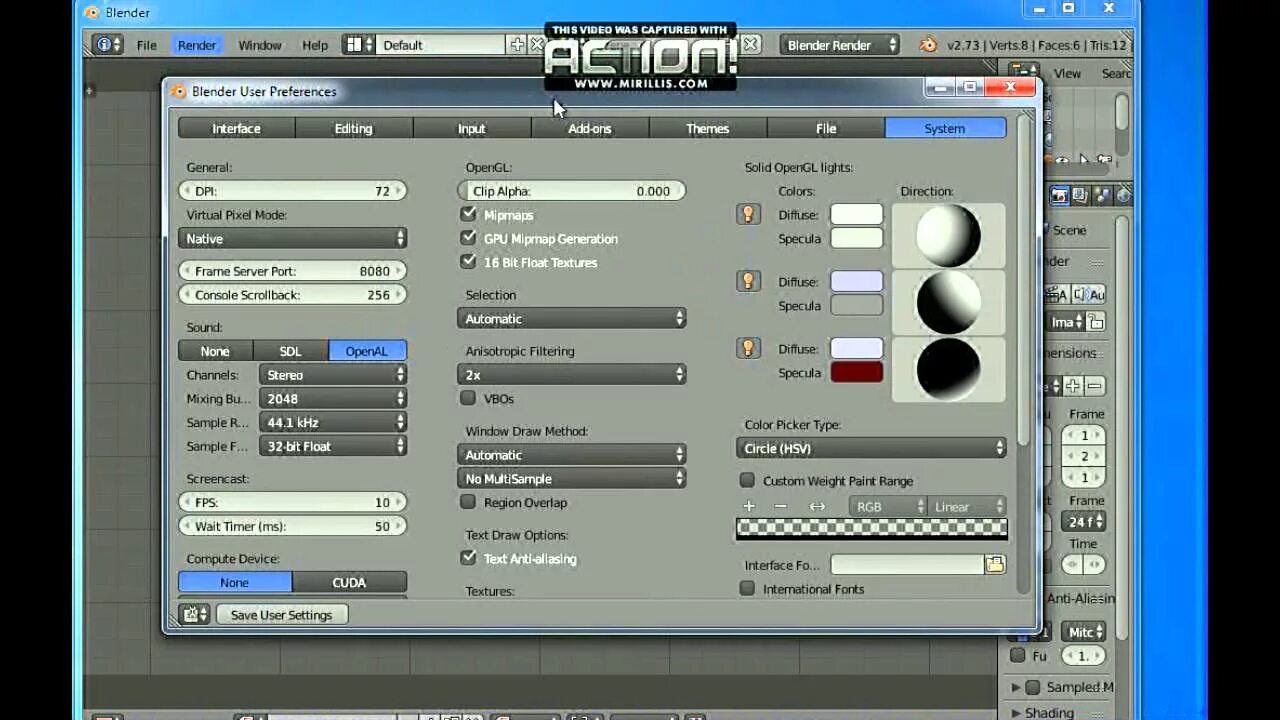Add a new screen layout with plus icon
This screenshot has height=720, width=1280.
[x=517, y=45]
